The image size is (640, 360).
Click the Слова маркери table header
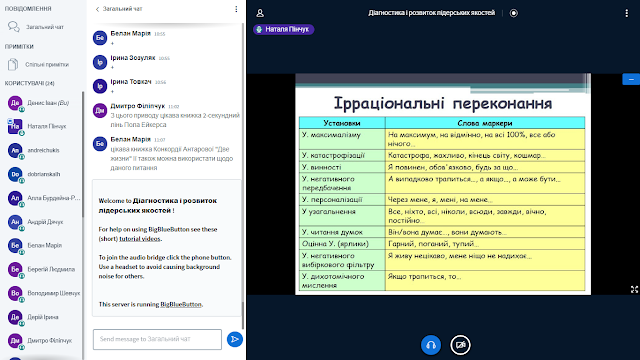point(485,123)
